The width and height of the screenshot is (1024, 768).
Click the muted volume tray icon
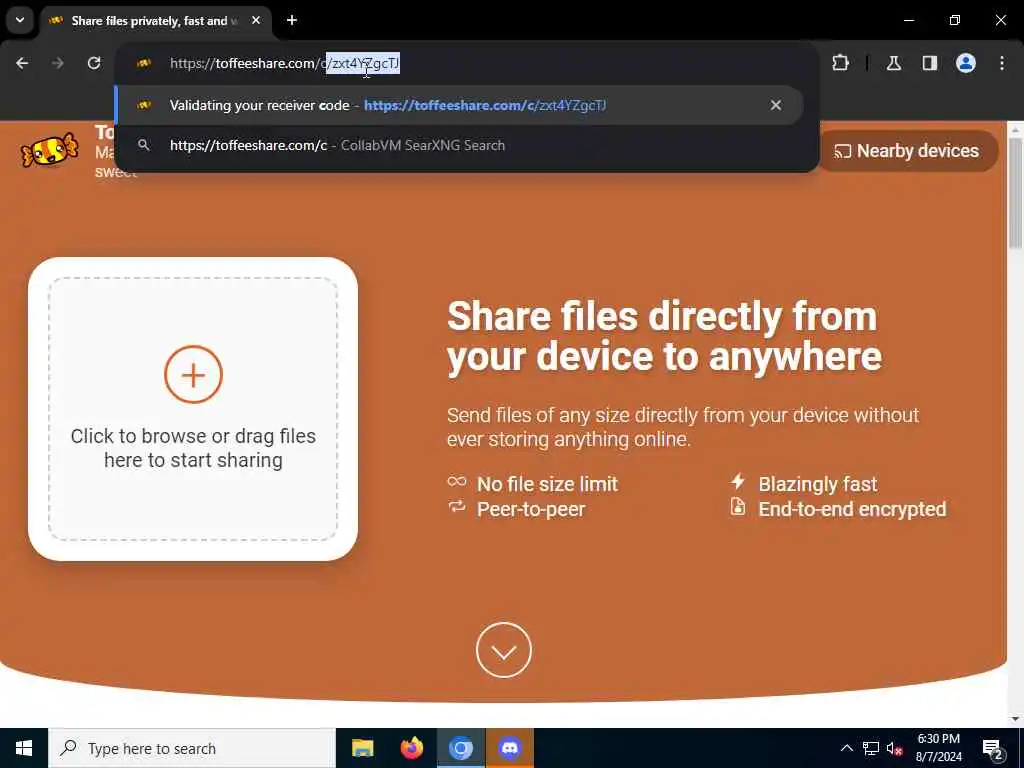click(895, 748)
